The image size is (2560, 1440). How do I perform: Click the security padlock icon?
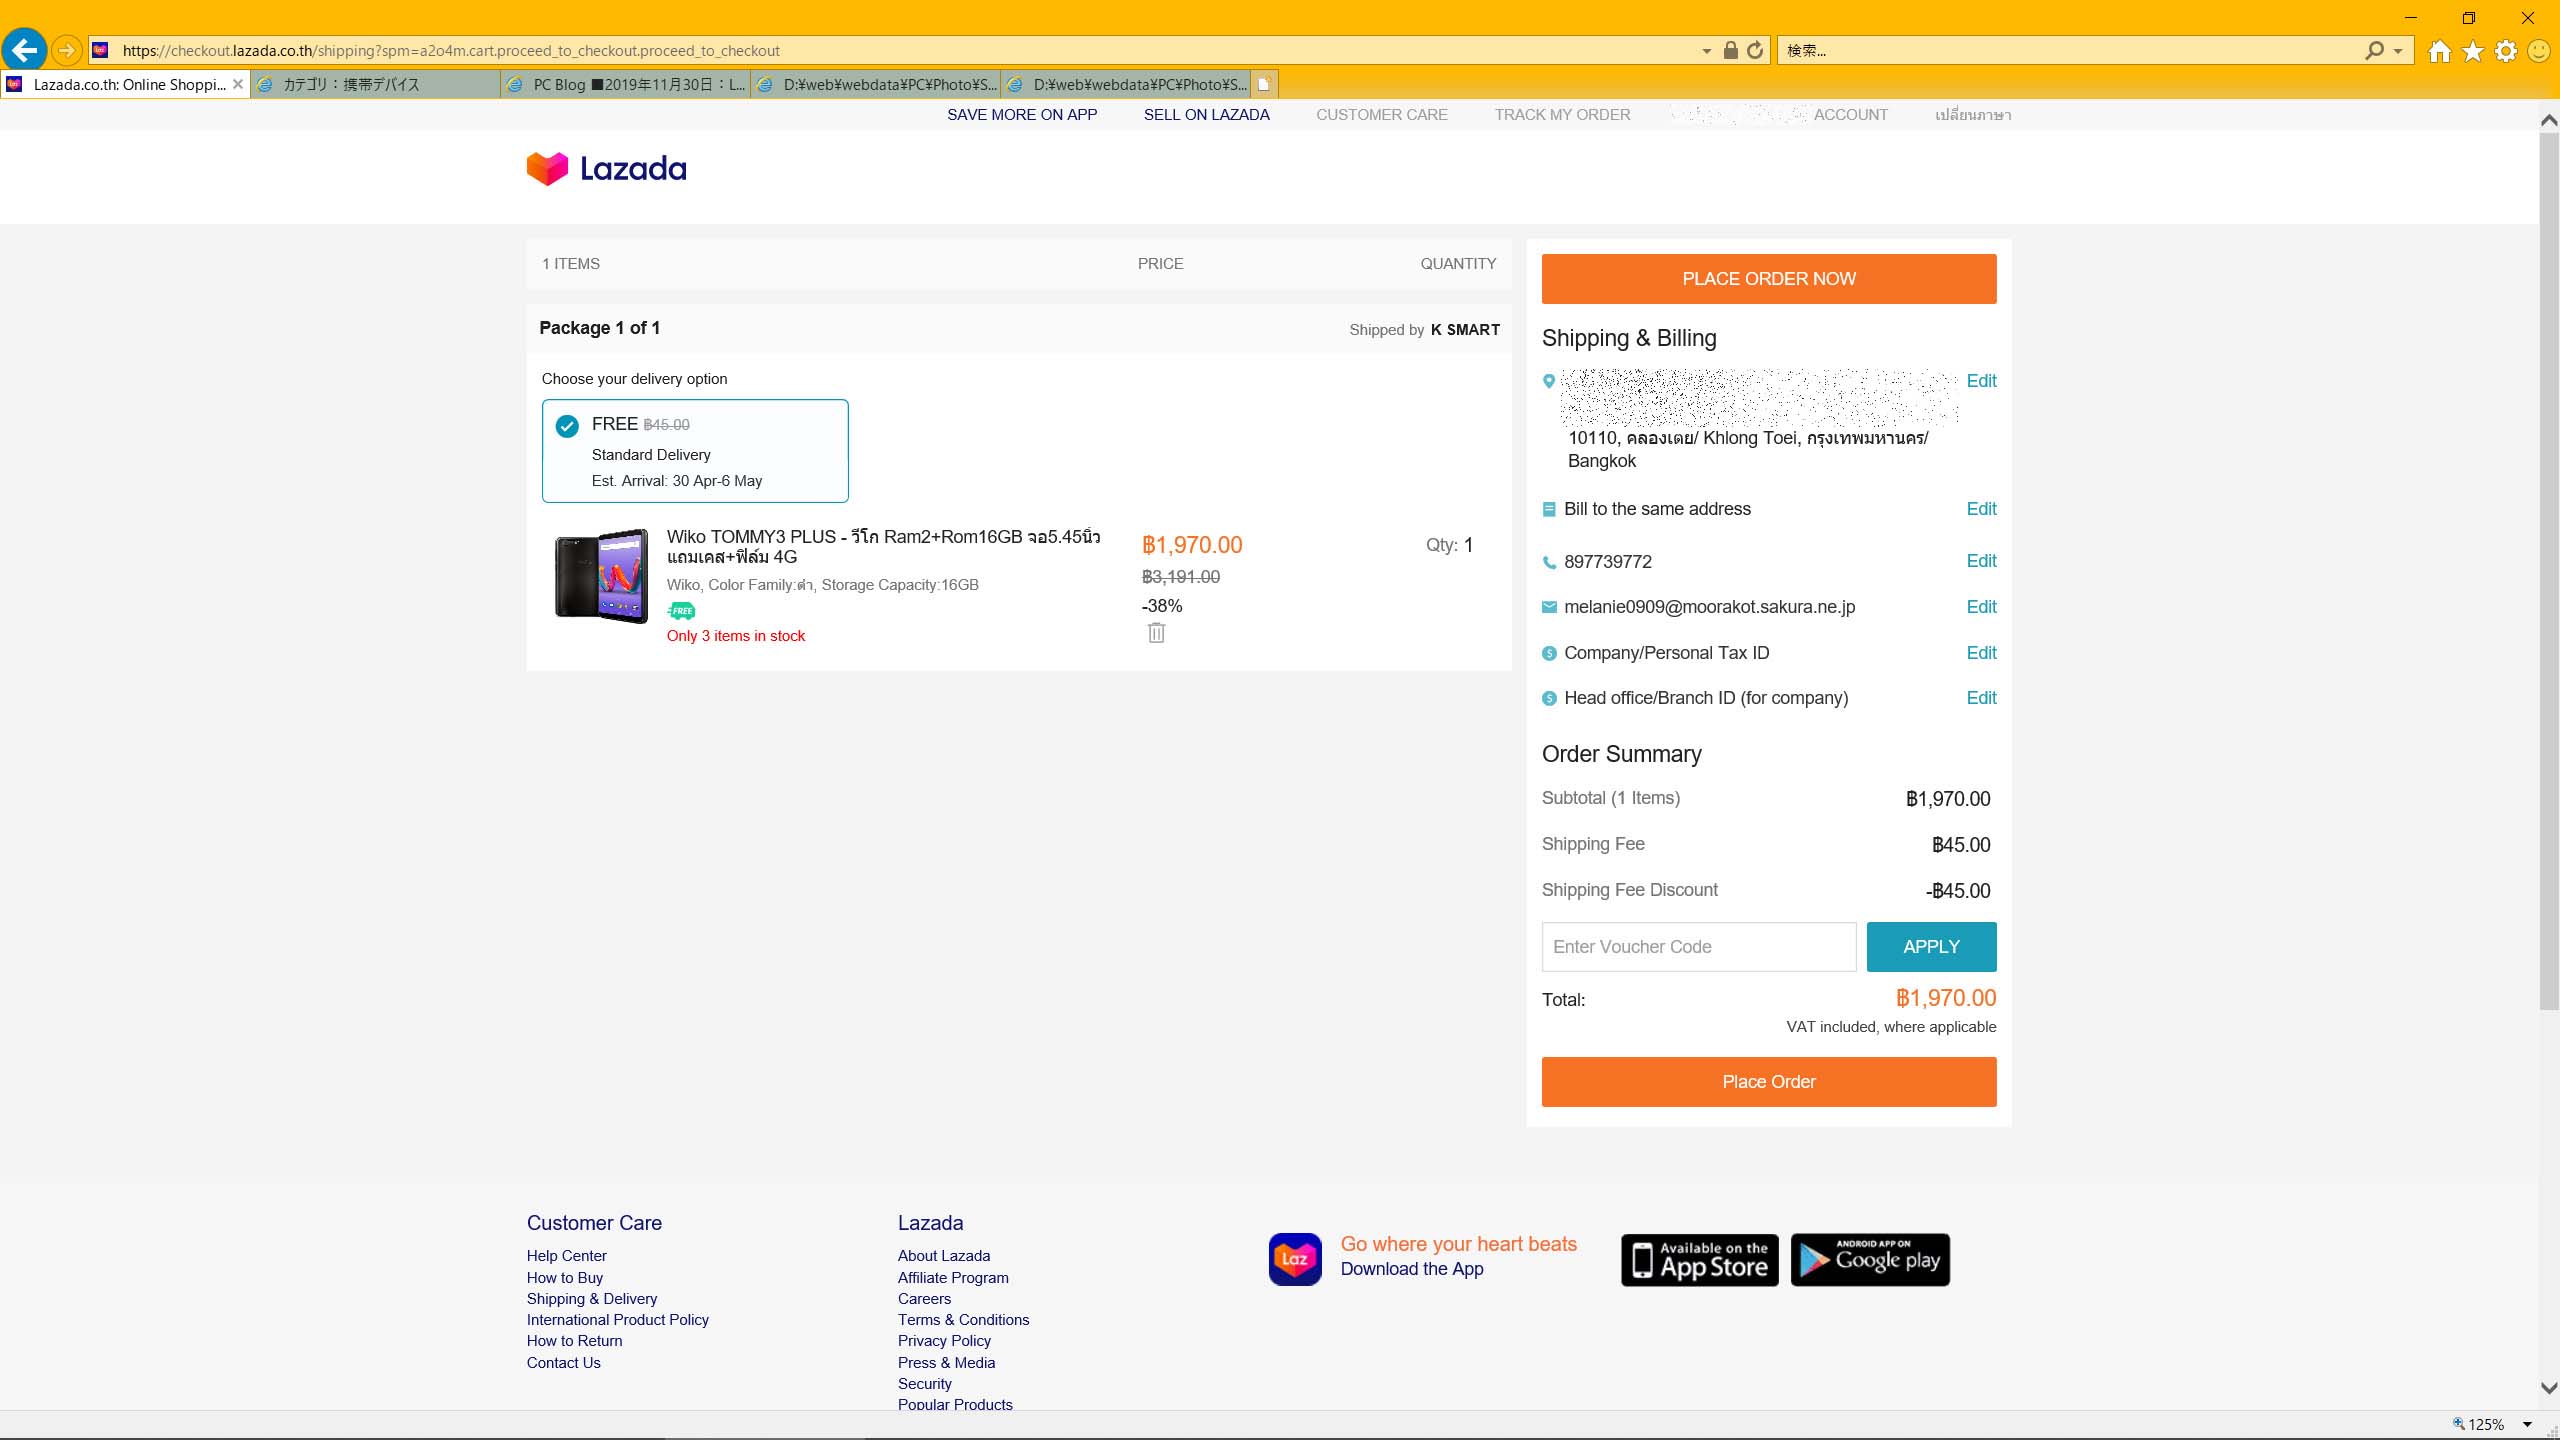(x=1730, y=50)
